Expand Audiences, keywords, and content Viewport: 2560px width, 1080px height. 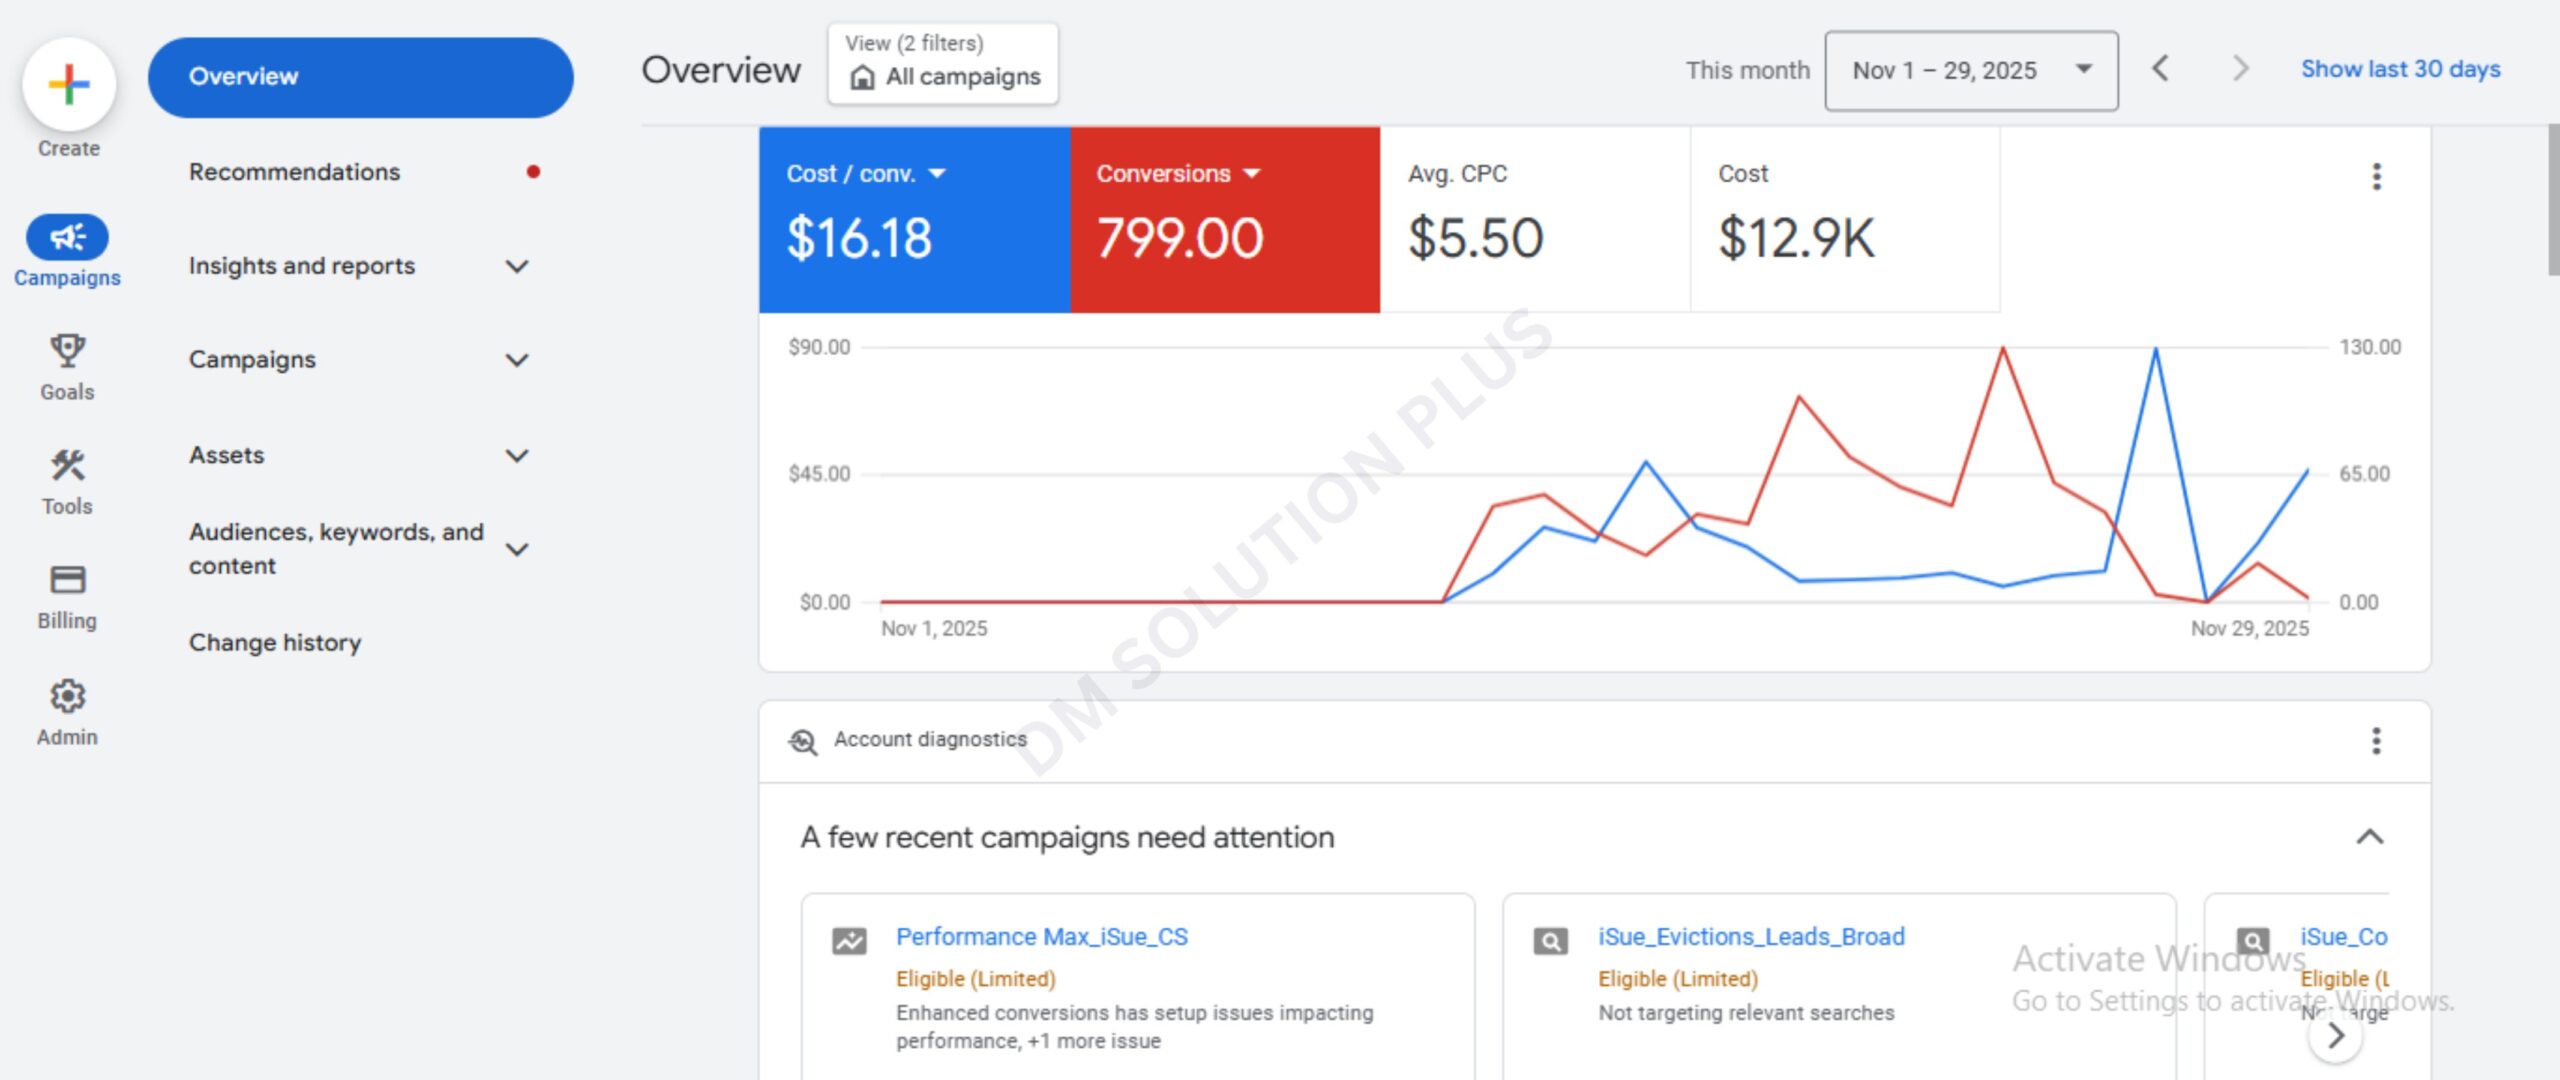click(516, 549)
